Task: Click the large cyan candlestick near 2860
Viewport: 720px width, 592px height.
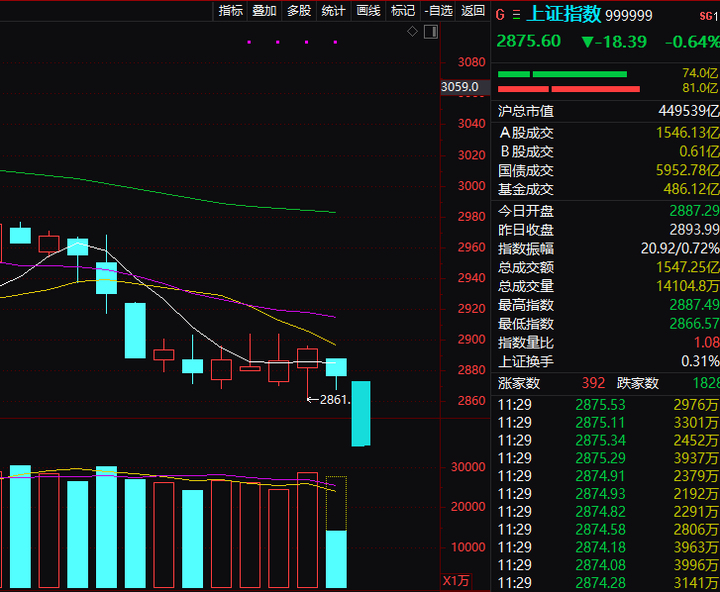Action: [361, 413]
